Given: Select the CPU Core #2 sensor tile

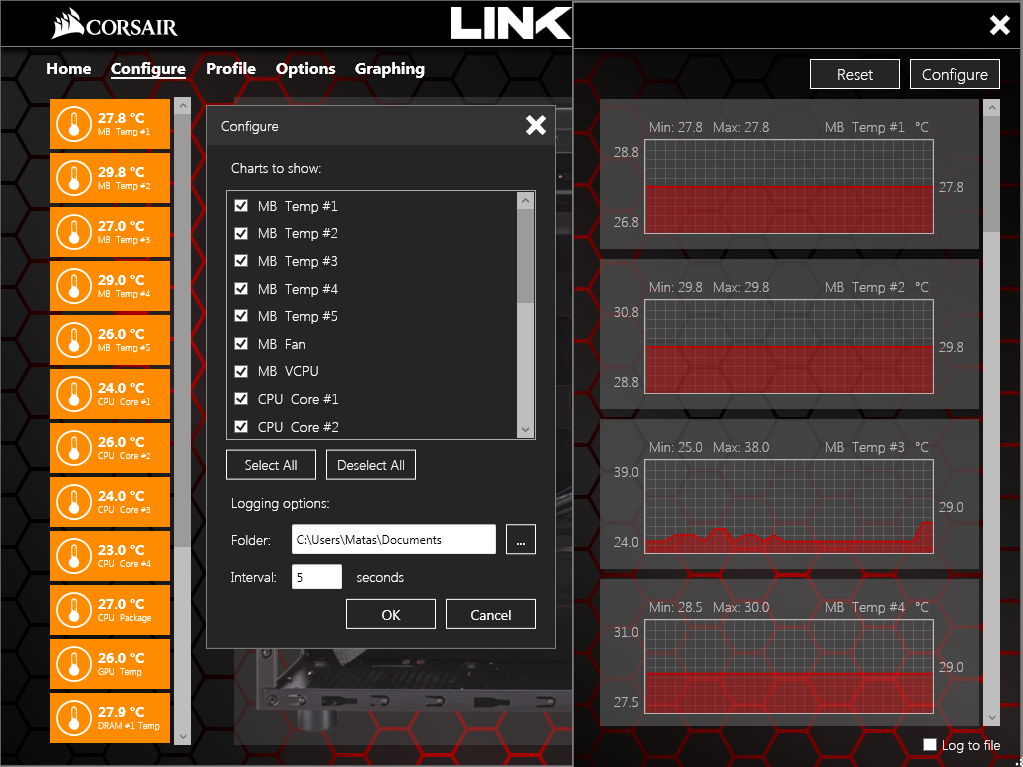Looking at the screenshot, I should click(x=110, y=449).
